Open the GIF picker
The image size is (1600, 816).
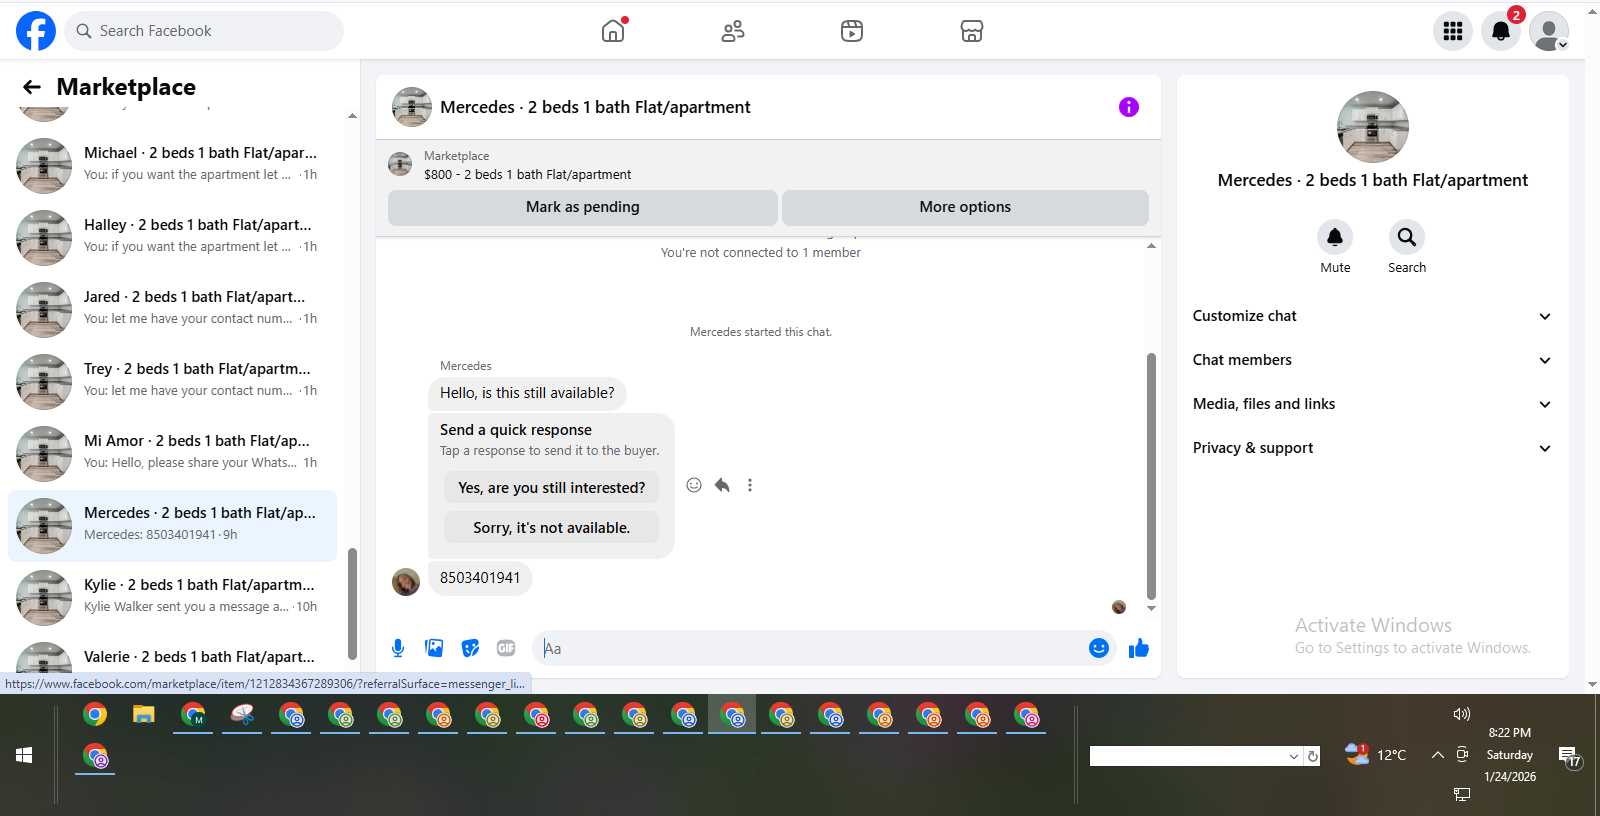(506, 648)
